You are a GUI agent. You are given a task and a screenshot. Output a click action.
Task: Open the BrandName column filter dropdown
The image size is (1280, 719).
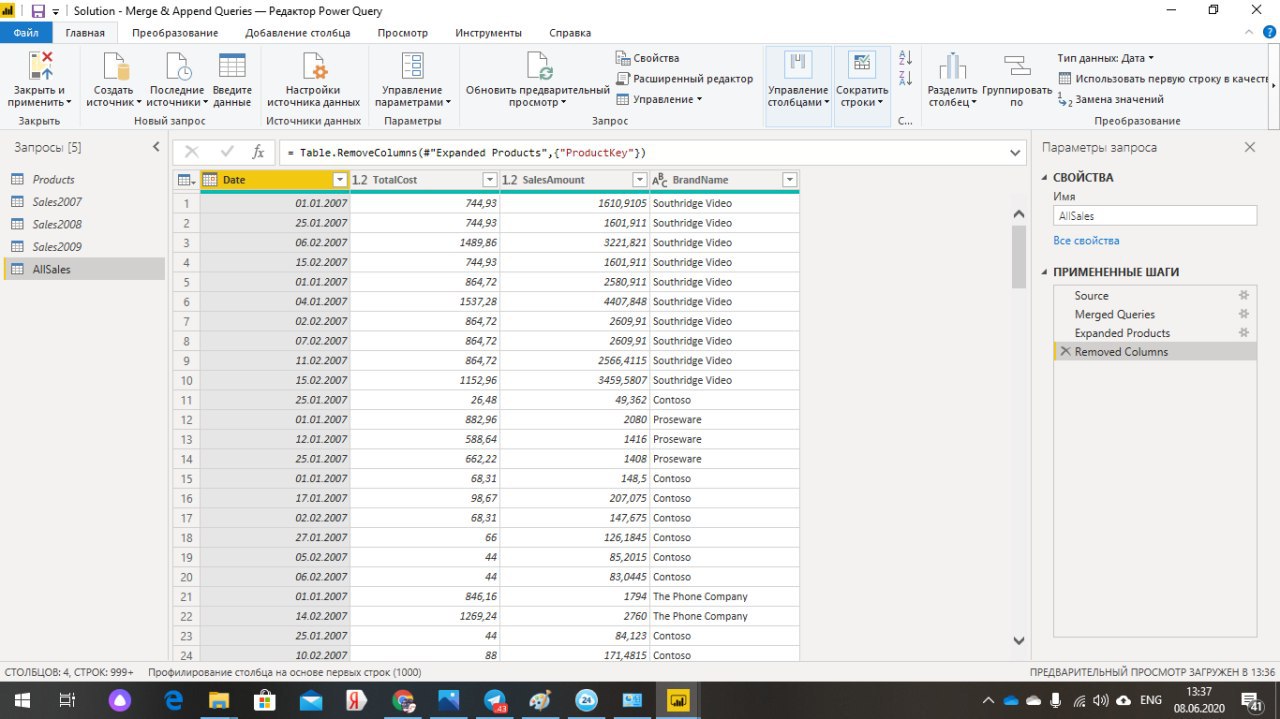click(789, 180)
